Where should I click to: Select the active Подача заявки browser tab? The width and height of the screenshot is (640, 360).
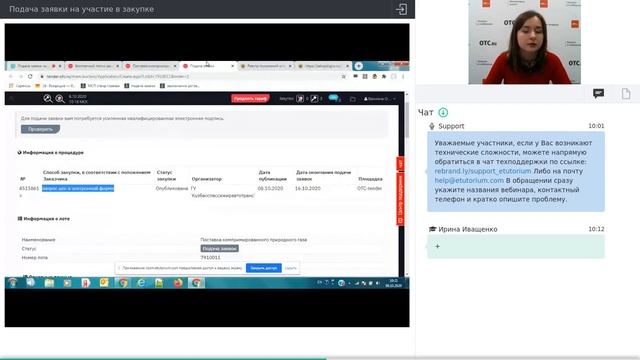(208, 66)
